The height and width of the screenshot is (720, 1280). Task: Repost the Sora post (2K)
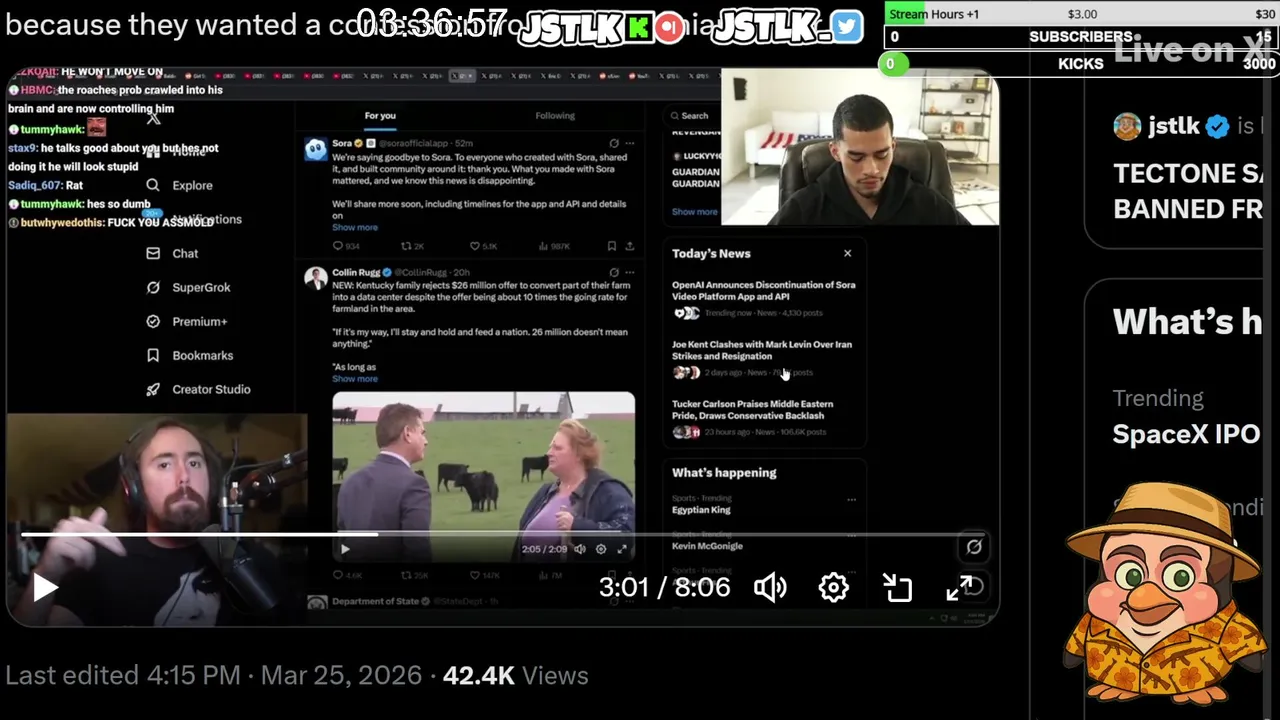[x=412, y=246]
